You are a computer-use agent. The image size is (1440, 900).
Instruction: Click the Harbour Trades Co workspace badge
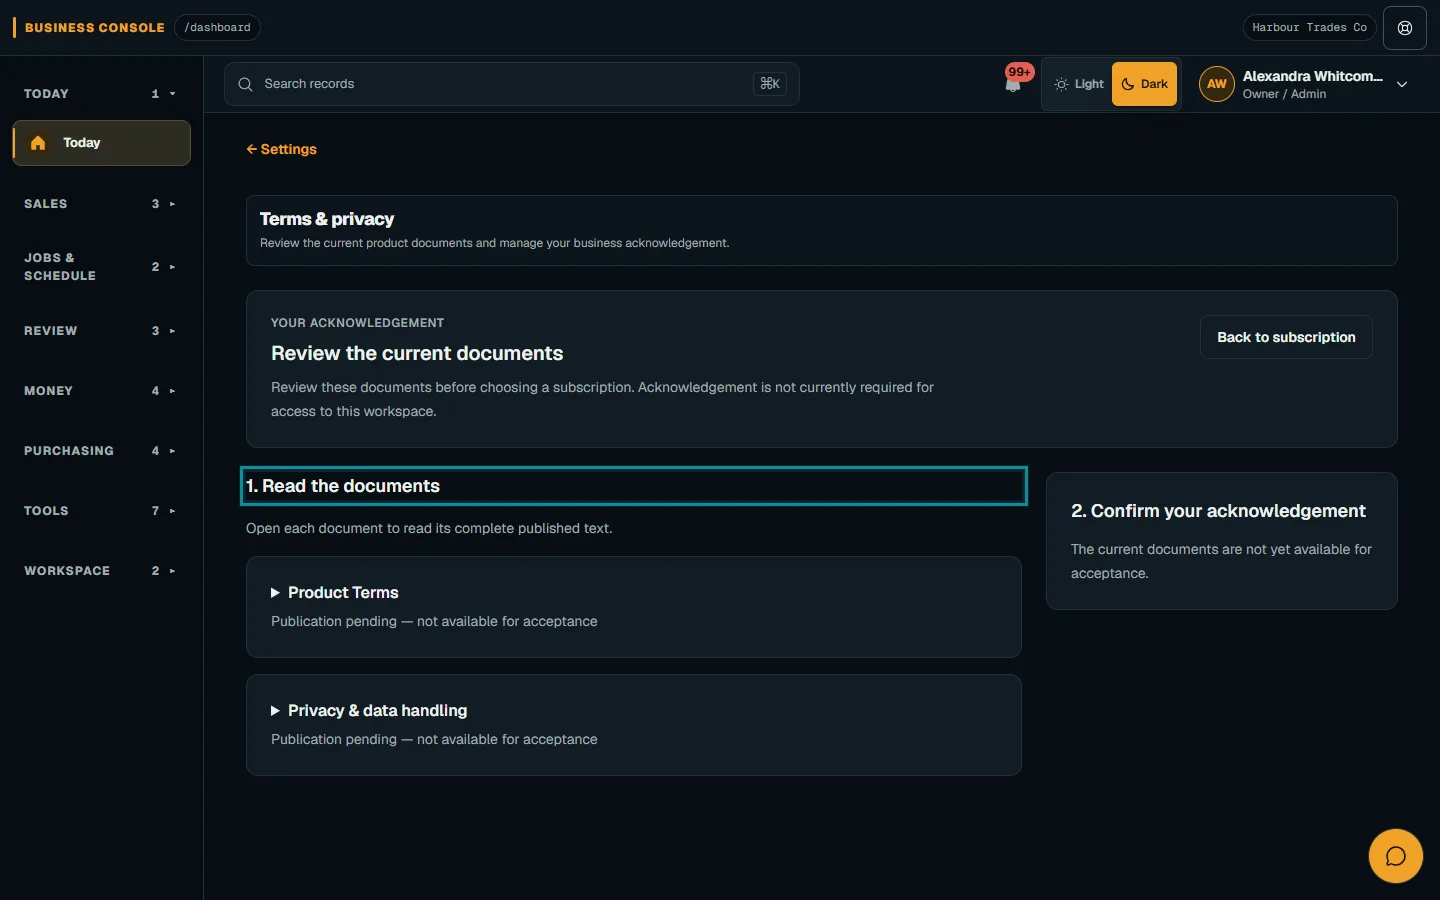pyautogui.click(x=1309, y=28)
